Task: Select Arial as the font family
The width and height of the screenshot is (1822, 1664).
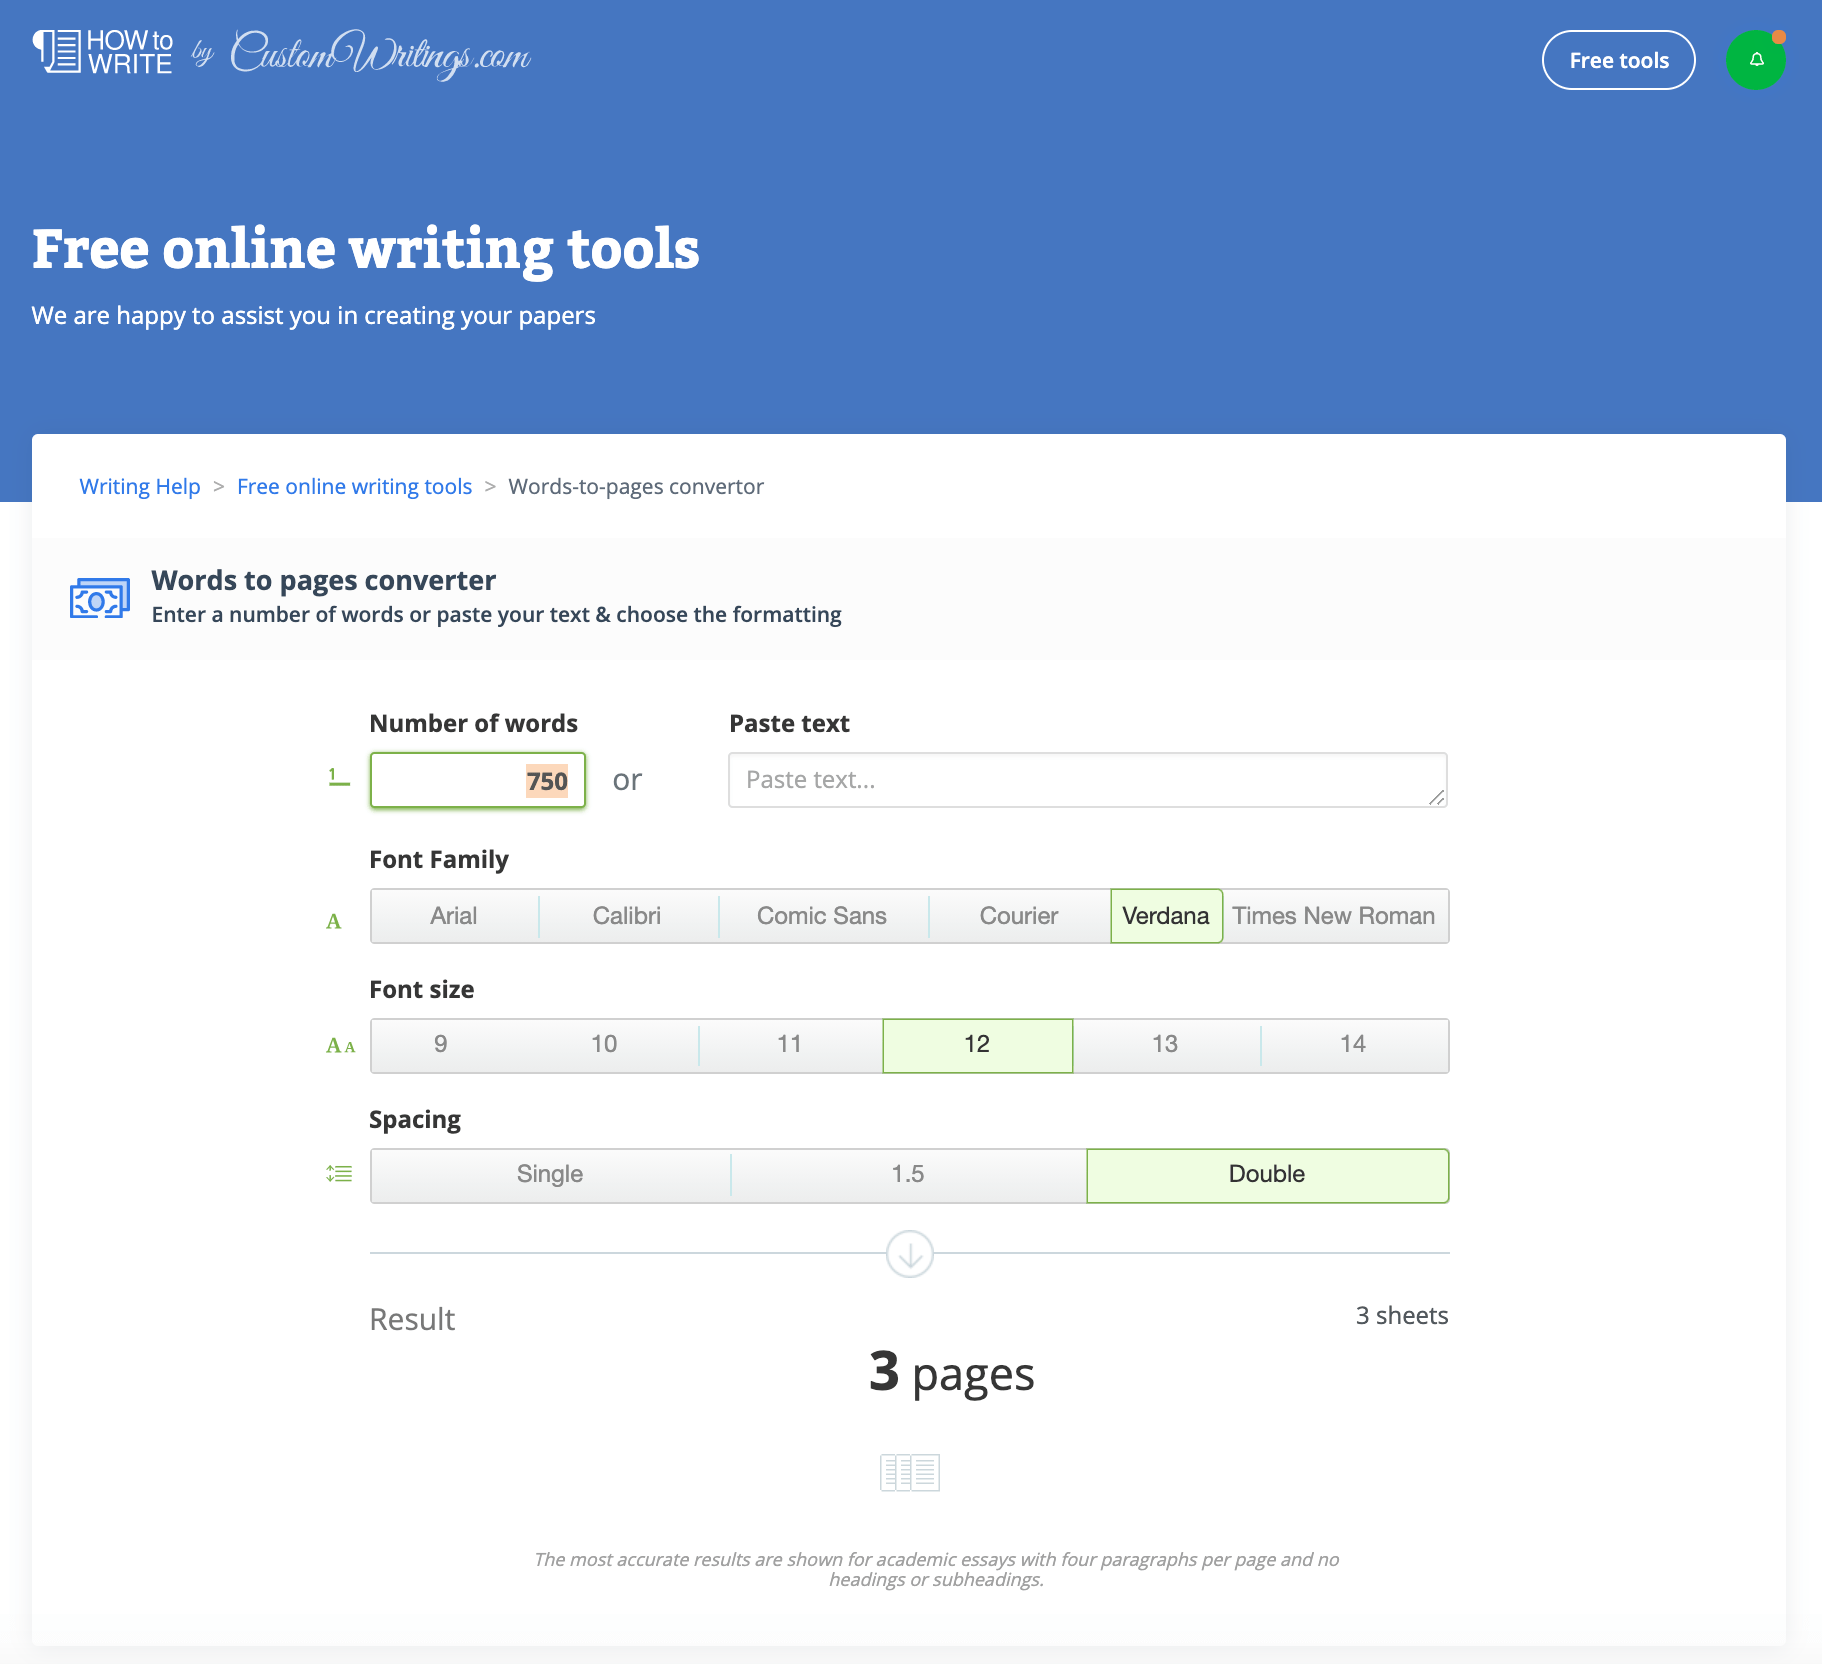Action: pos(453,915)
